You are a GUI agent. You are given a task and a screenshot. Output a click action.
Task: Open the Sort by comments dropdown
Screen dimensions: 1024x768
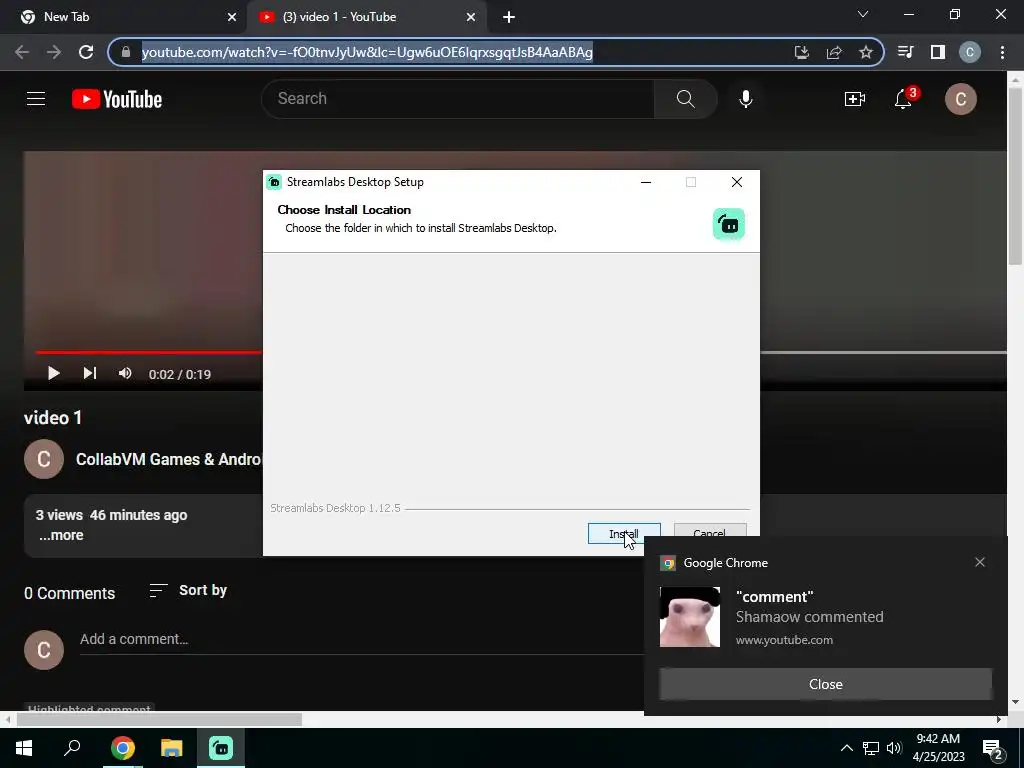(x=188, y=590)
